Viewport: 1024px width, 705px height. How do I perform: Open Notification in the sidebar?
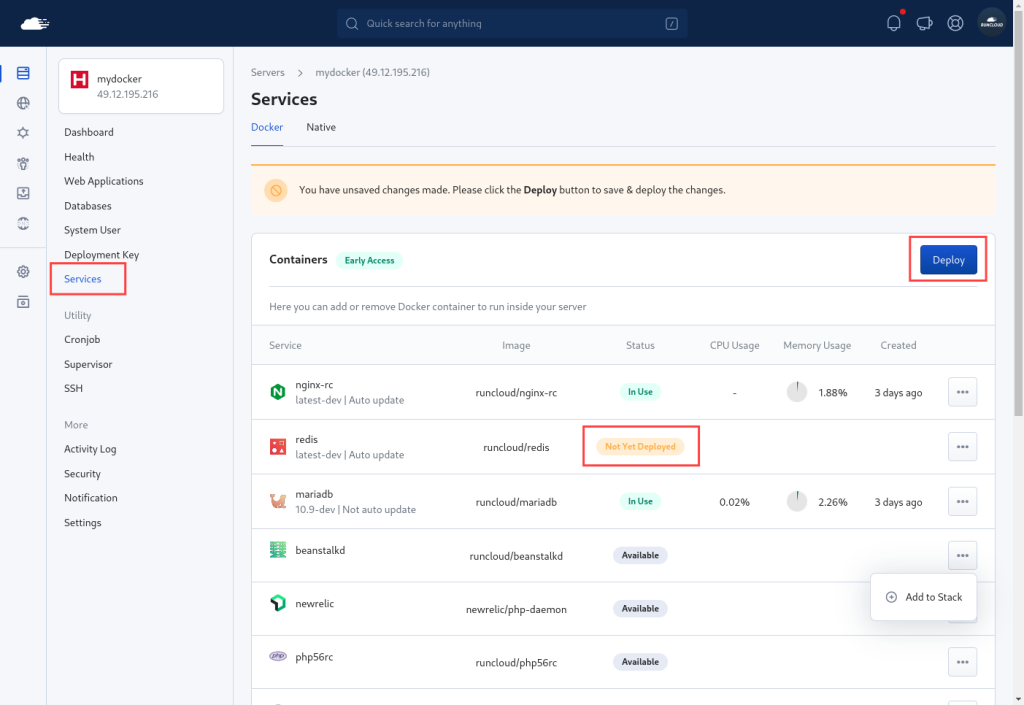[91, 498]
